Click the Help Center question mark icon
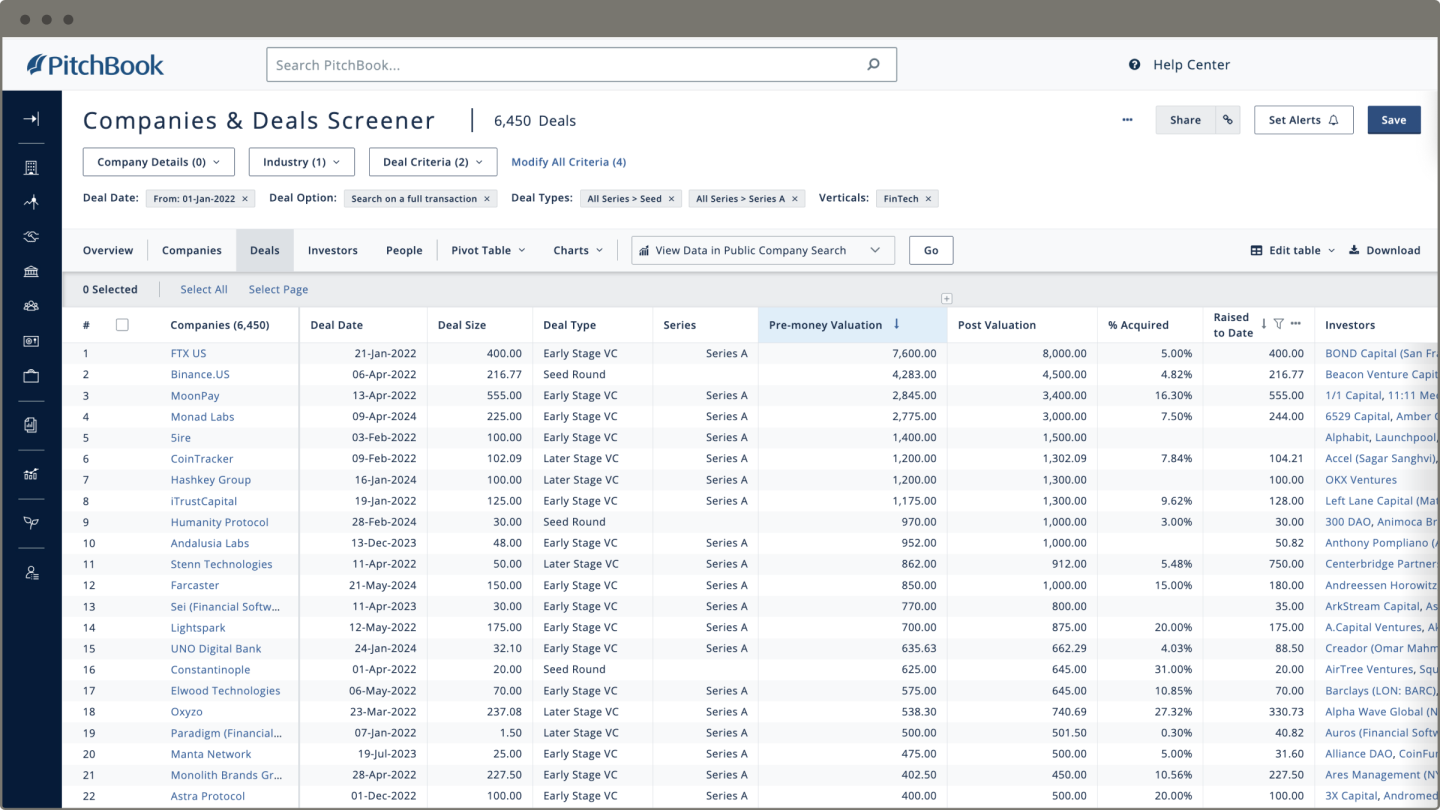The height and width of the screenshot is (810, 1440). (x=1134, y=65)
